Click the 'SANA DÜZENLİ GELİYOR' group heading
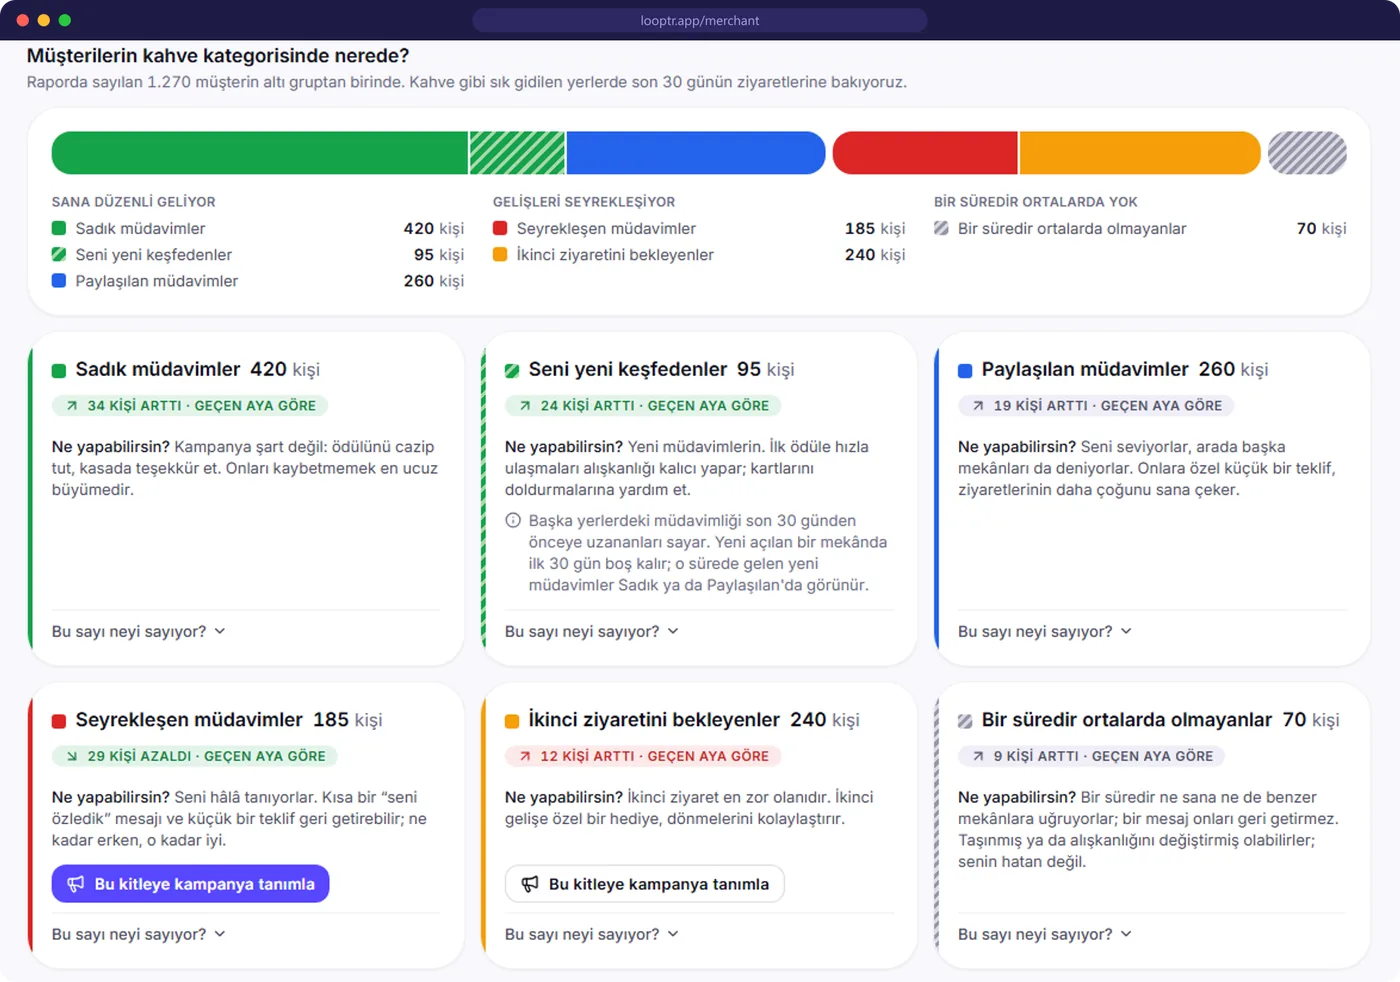This screenshot has height=982, width=1400. click(x=134, y=202)
